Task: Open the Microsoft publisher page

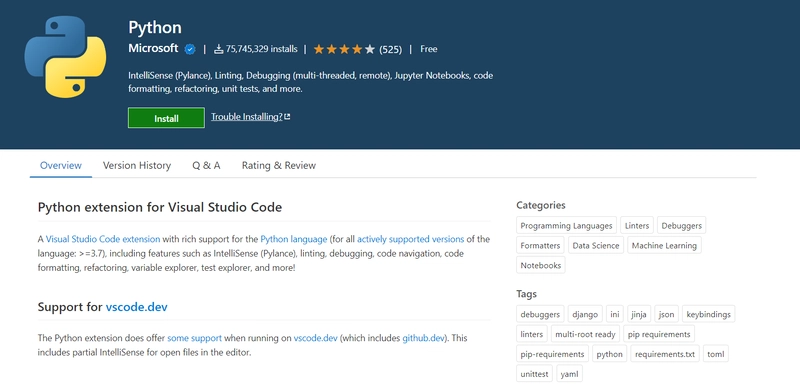Action: coord(153,49)
